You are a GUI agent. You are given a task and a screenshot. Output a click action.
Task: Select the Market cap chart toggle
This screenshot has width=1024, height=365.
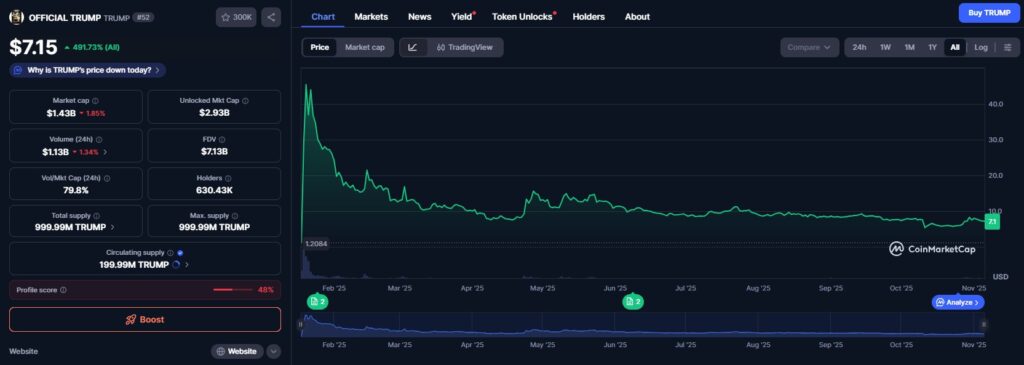tap(364, 47)
